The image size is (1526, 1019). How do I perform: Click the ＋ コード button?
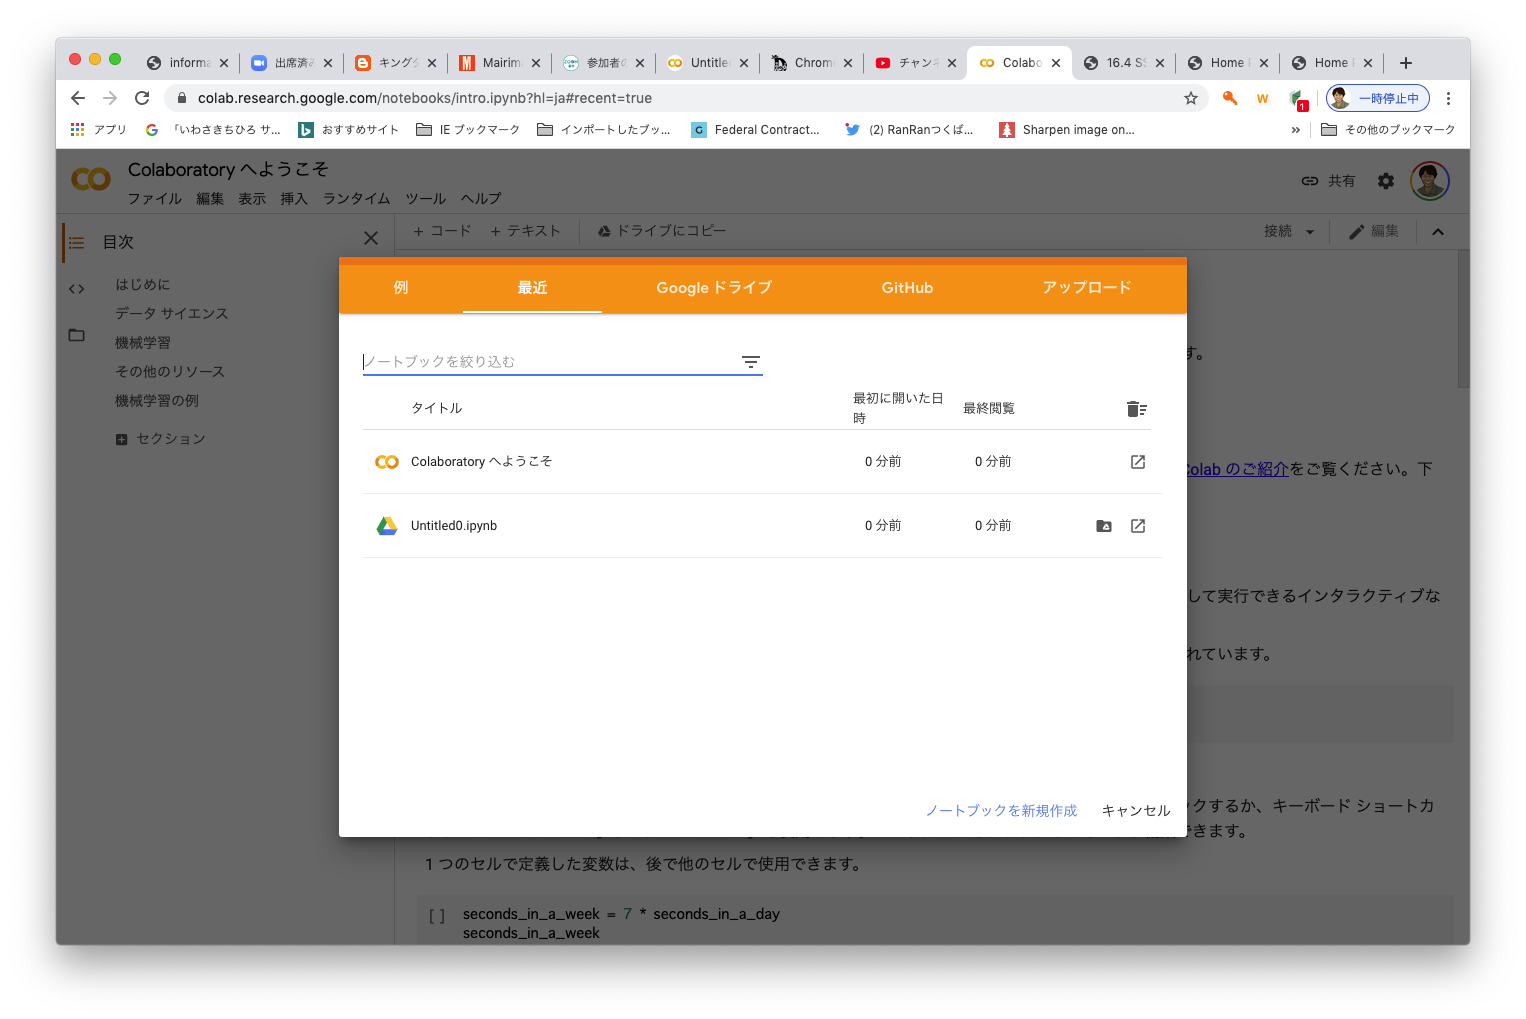coord(442,231)
